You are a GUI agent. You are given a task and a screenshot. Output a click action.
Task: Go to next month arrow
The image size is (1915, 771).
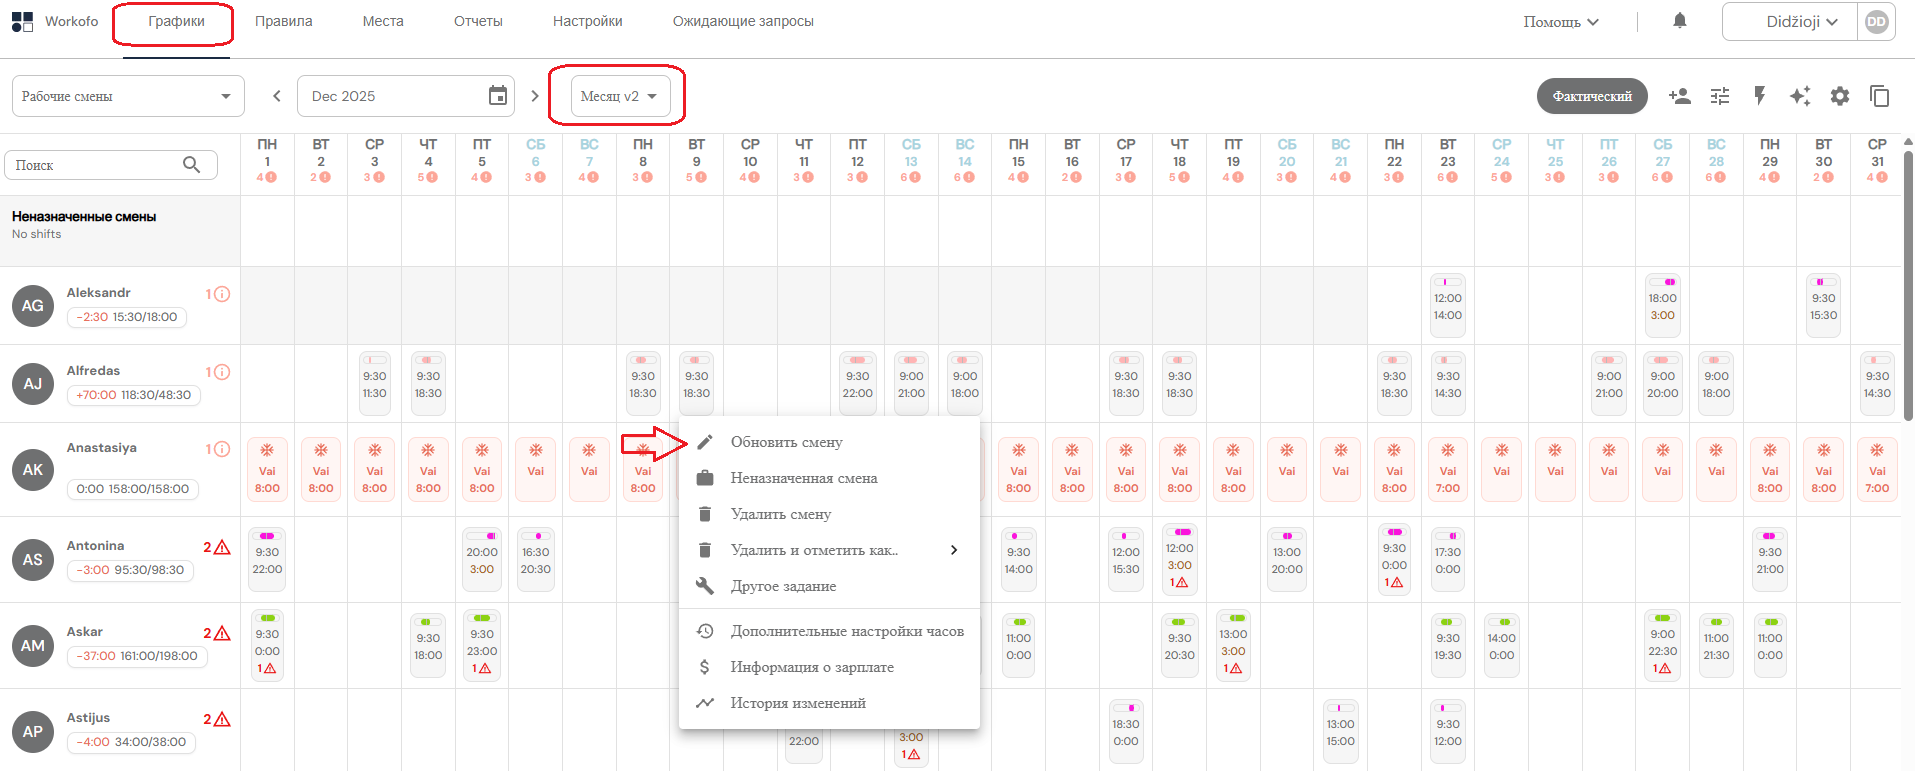tap(535, 96)
